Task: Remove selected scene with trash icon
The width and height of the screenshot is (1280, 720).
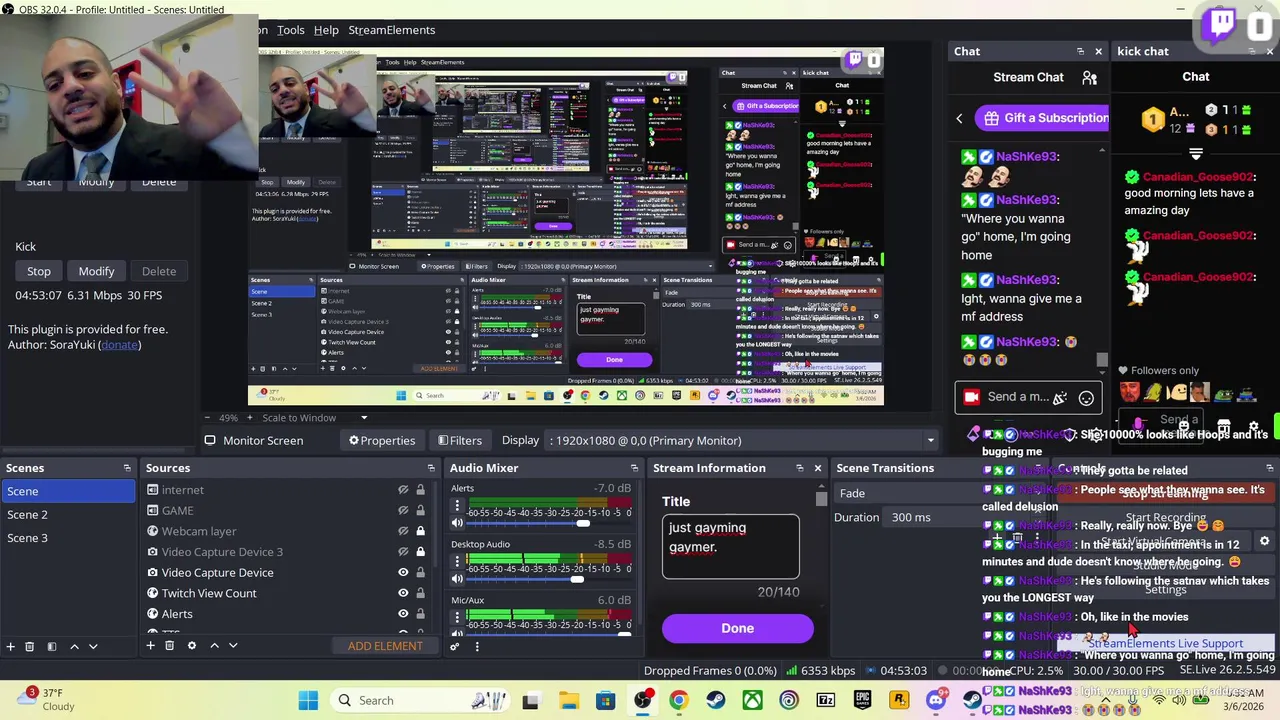Action: 30,646
